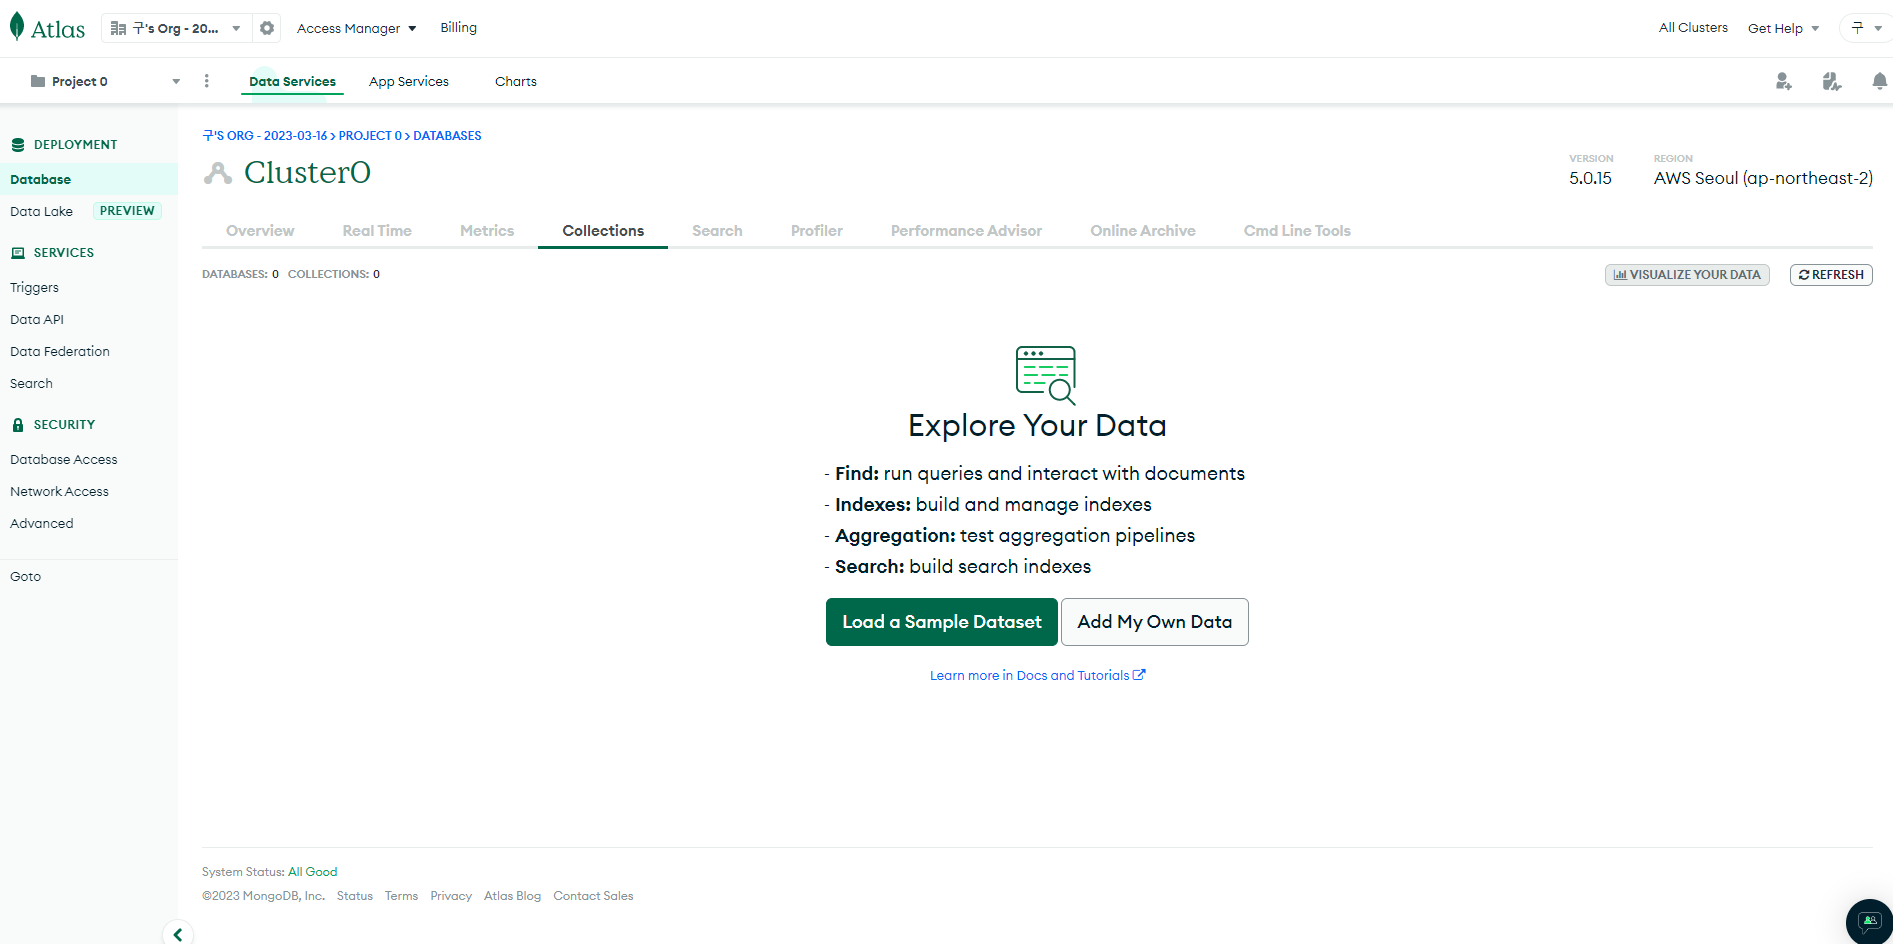This screenshot has width=1893, height=944.
Task: Open the cluster Search tab
Action: 717,231
